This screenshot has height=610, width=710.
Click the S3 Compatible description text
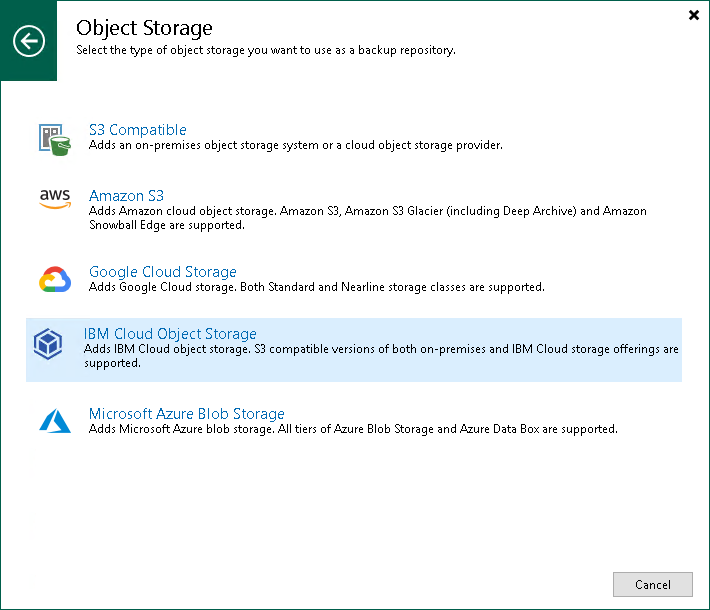(295, 145)
